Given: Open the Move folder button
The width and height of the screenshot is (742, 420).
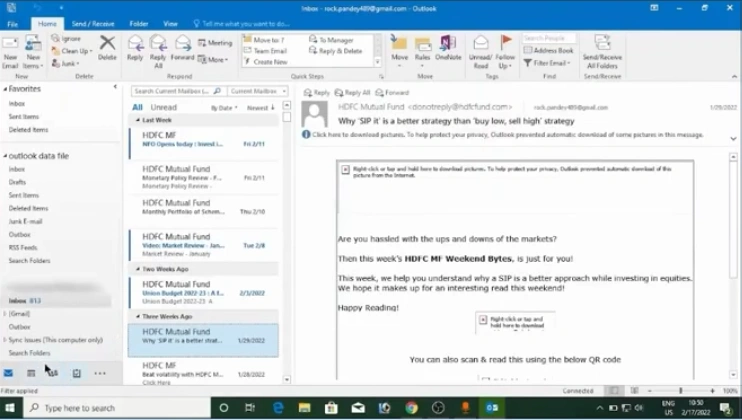Looking at the screenshot, I should (x=399, y=51).
